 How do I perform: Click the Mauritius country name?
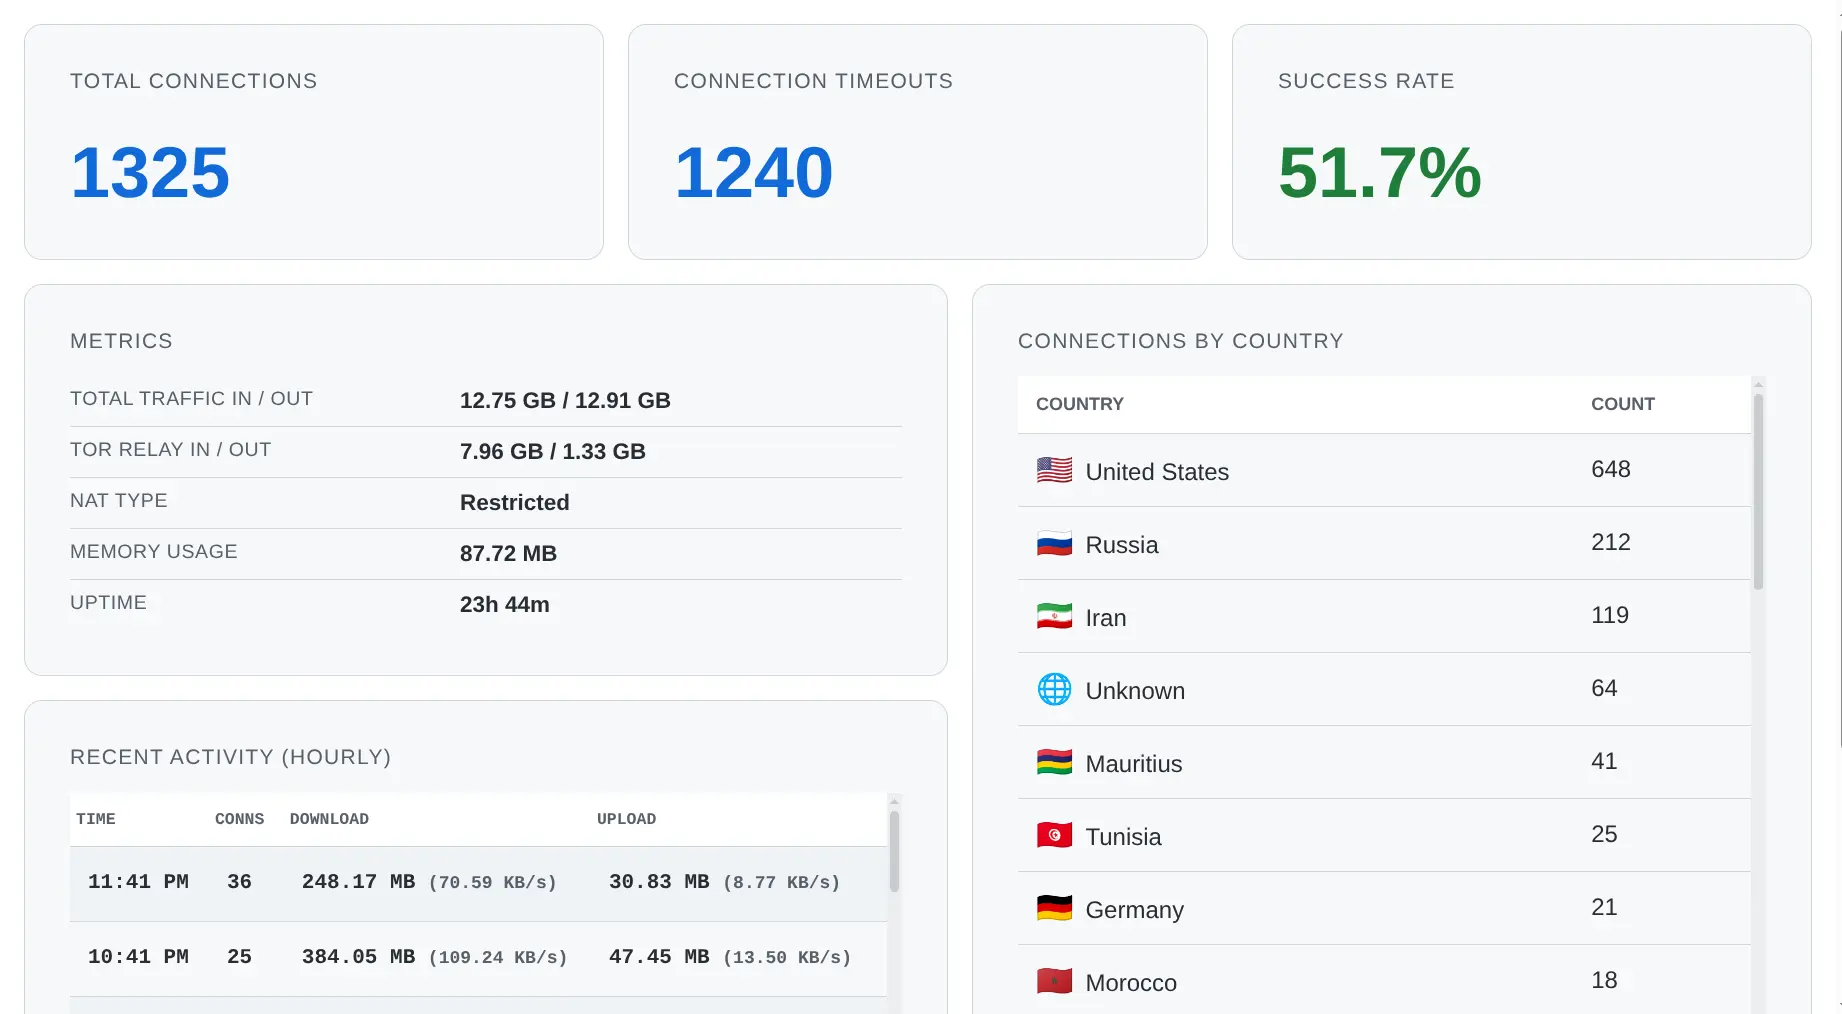1133,764
